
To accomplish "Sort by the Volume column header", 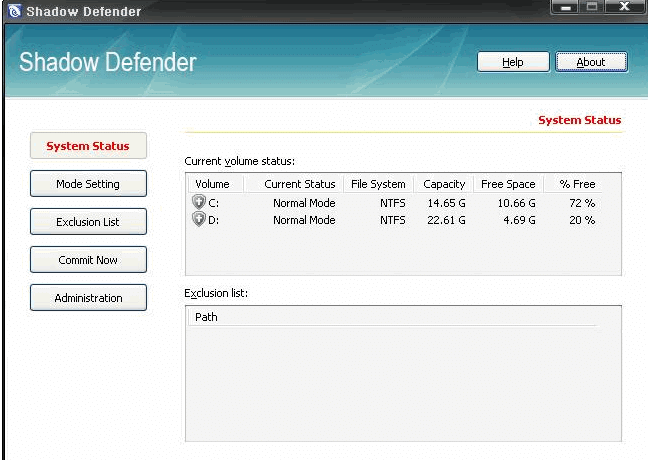I will pos(216,184).
